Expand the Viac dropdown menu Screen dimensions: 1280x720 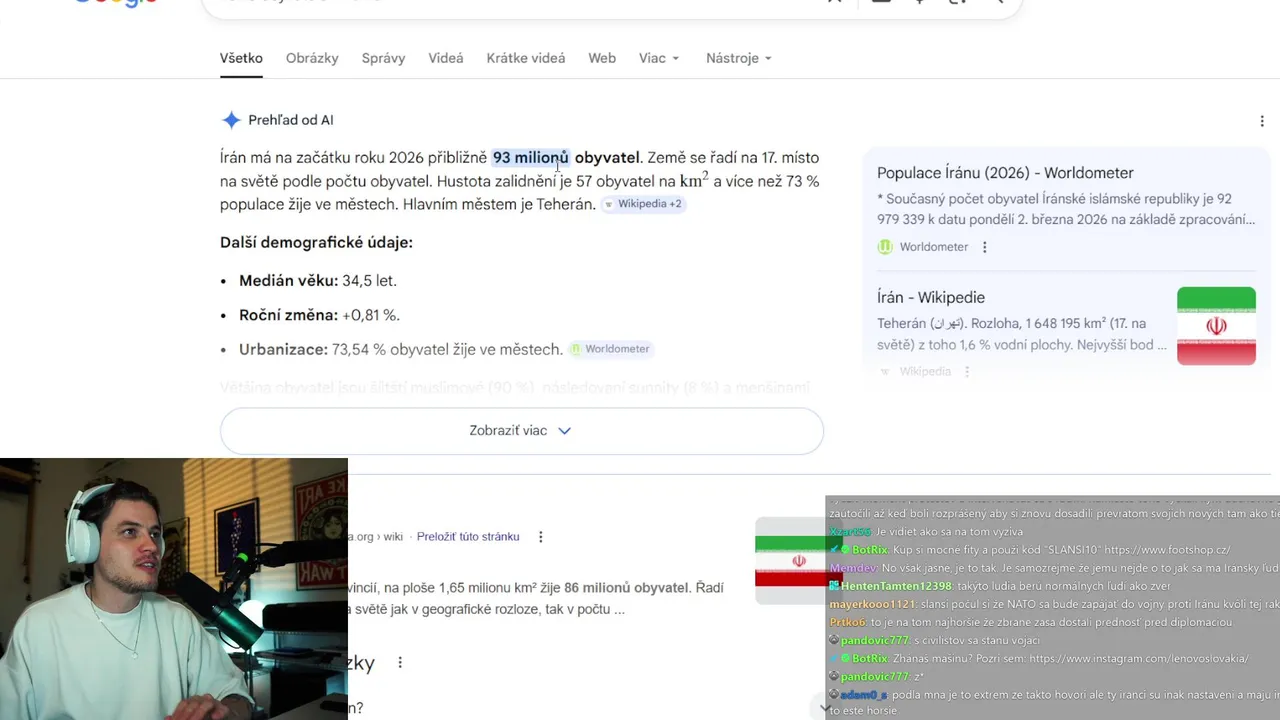coord(659,58)
